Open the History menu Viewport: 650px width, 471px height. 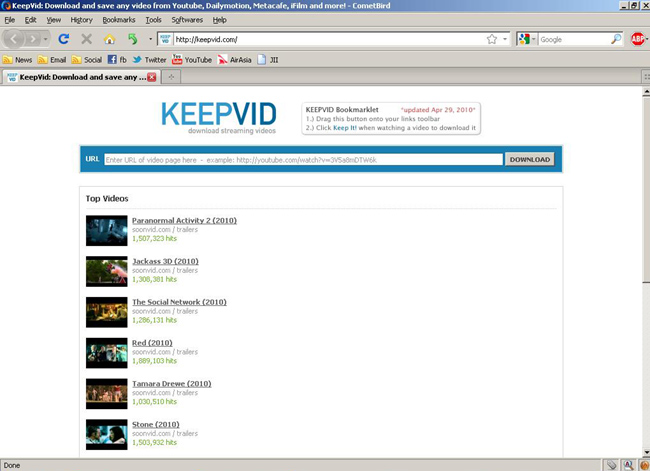[x=81, y=20]
